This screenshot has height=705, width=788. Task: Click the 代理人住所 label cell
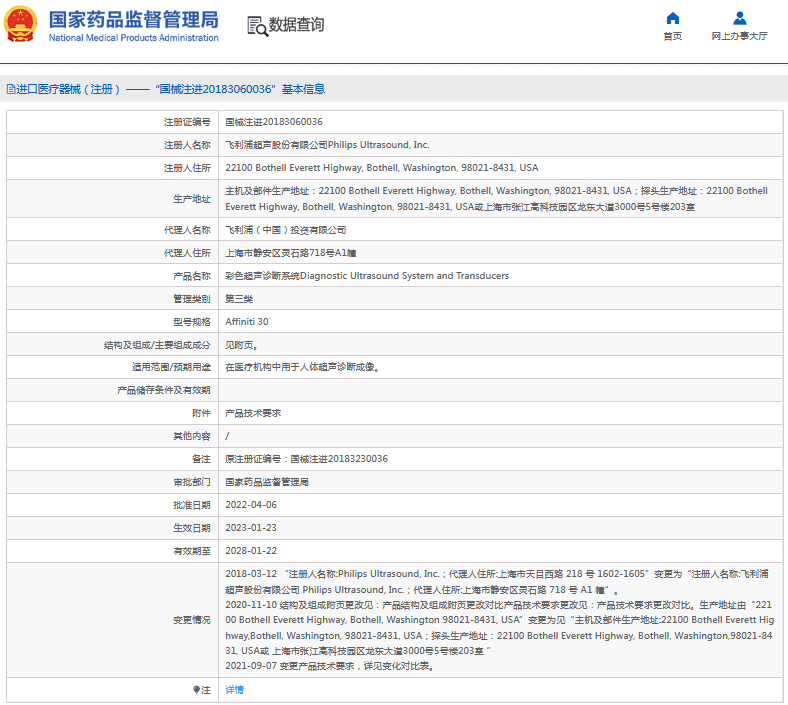coord(113,253)
